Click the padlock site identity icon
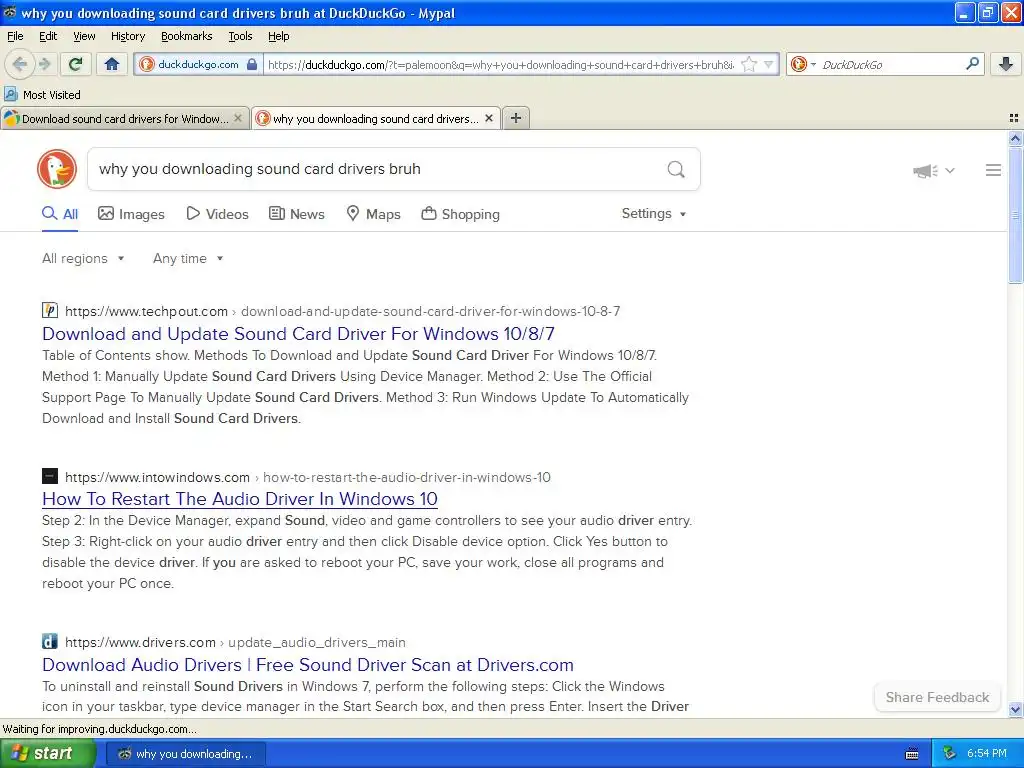1024x768 pixels. point(252,64)
